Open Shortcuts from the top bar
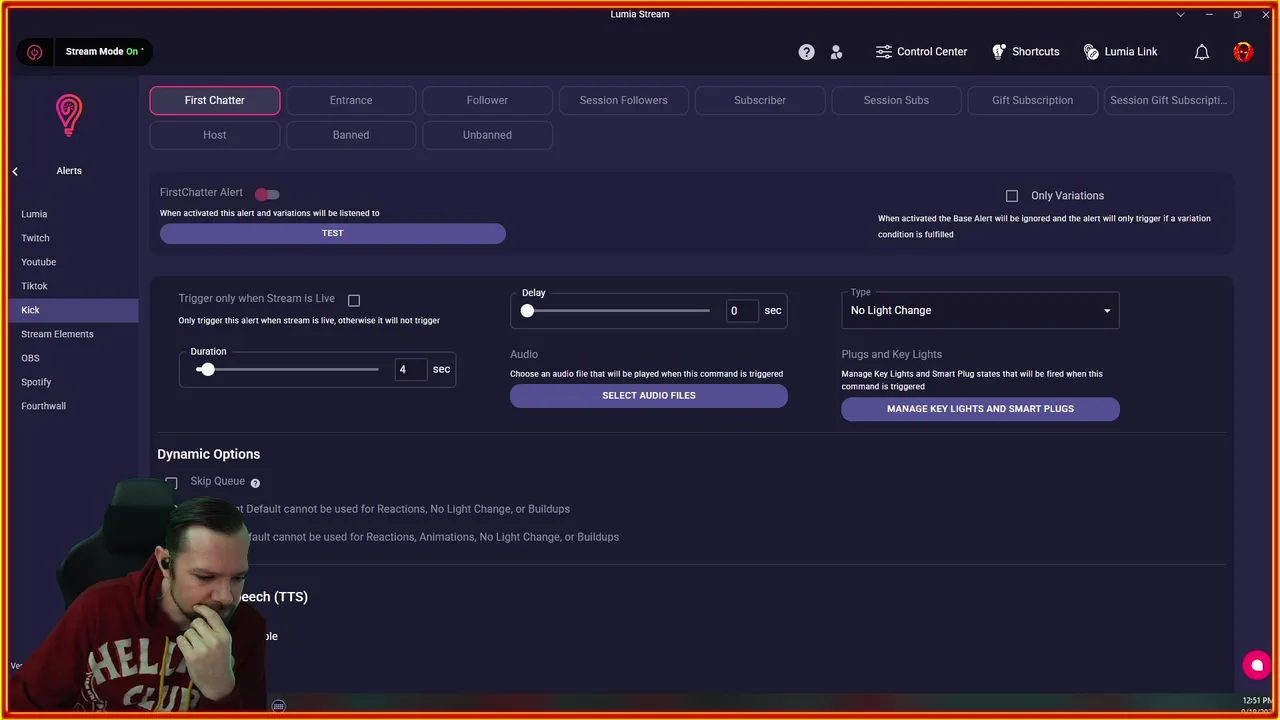Image resolution: width=1280 pixels, height=720 pixels. coord(1025,52)
